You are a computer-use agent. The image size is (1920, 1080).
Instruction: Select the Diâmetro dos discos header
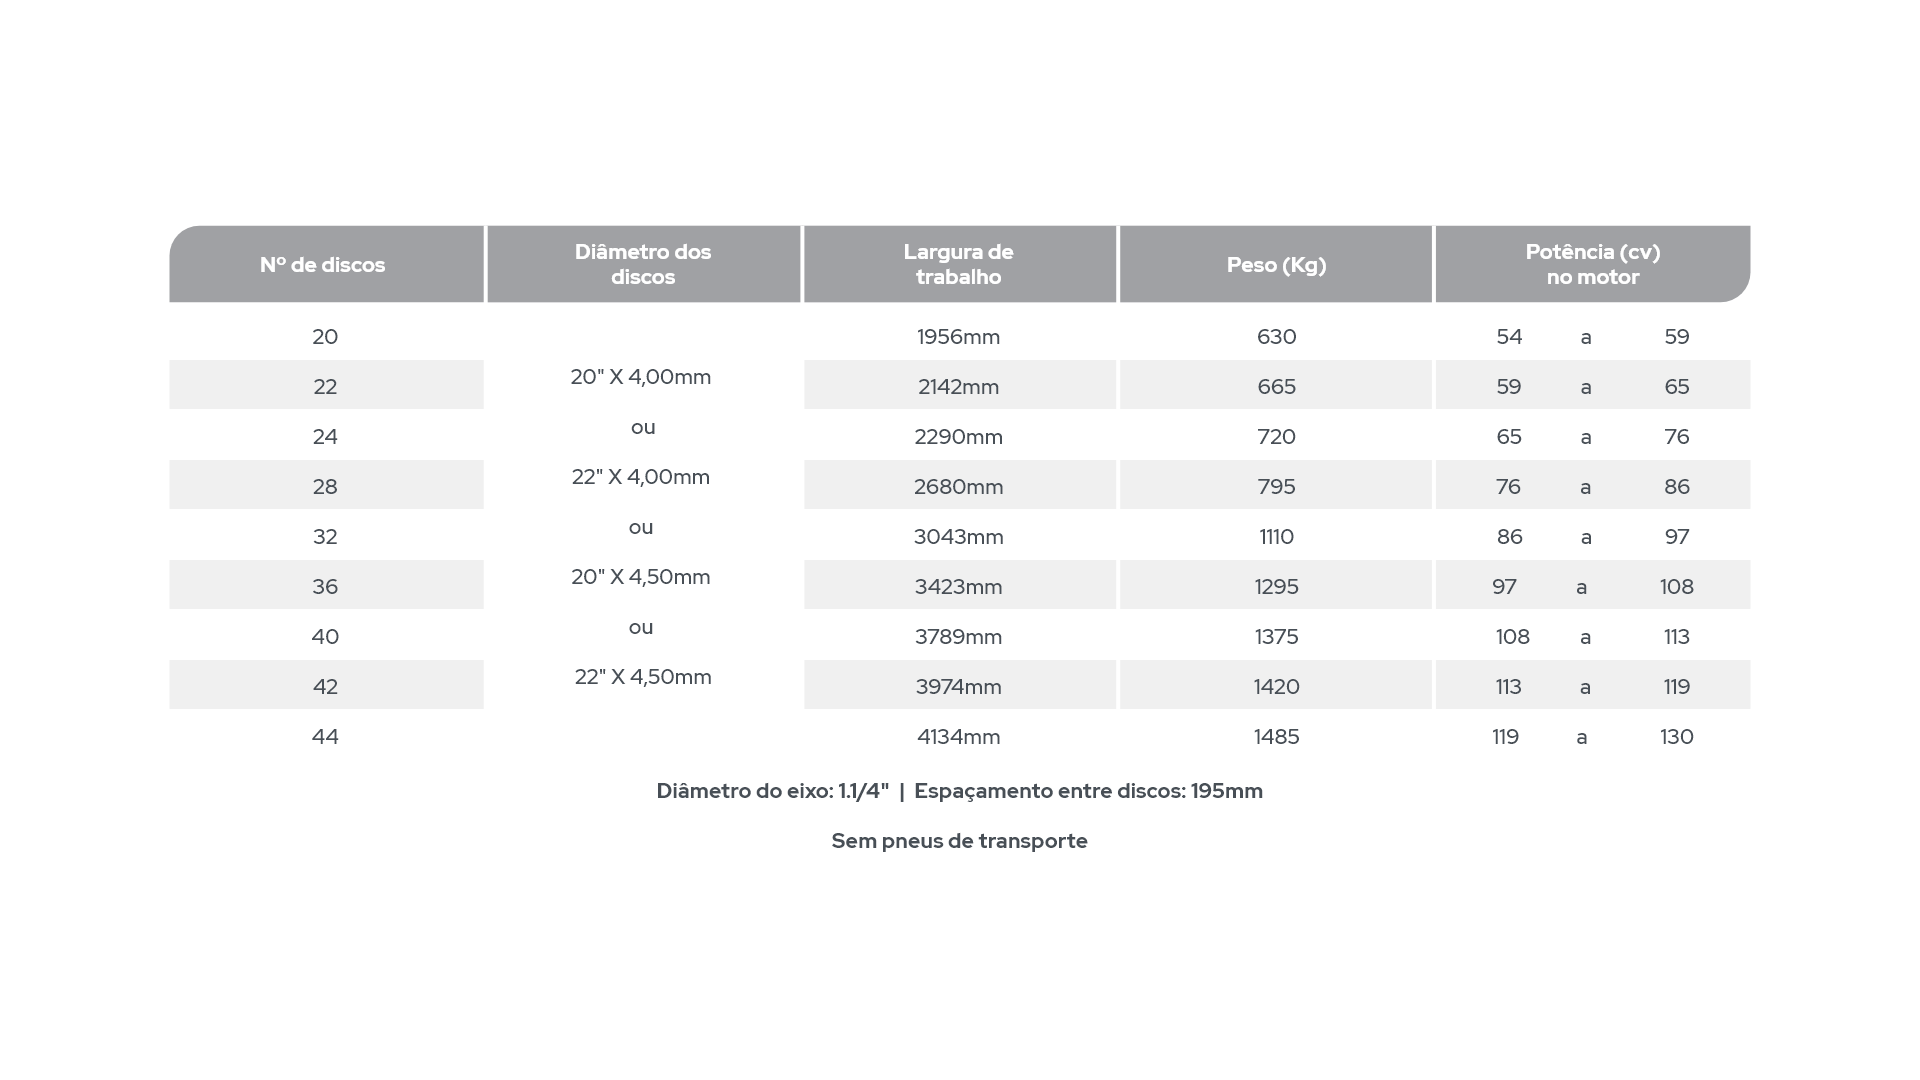coord(643,264)
